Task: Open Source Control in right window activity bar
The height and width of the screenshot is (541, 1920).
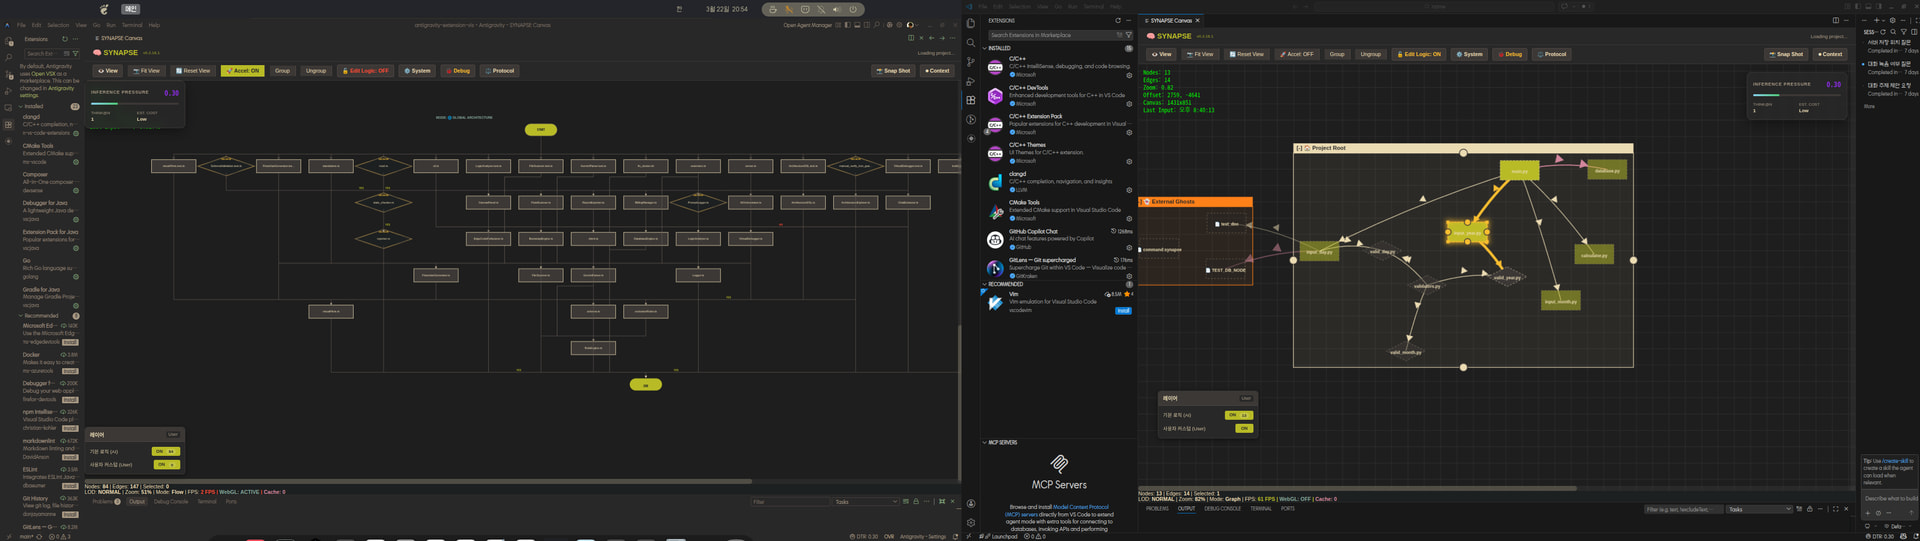Action: (970, 62)
